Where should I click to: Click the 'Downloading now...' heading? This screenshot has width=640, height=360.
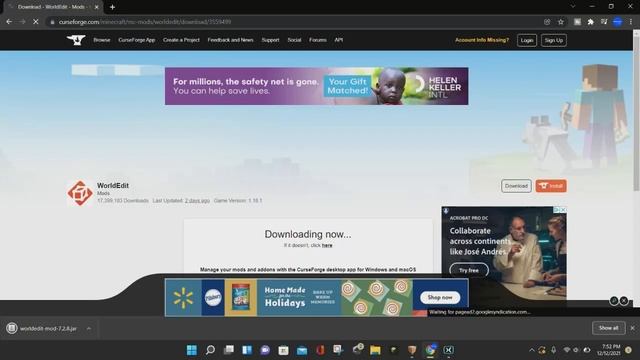[308, 234]
